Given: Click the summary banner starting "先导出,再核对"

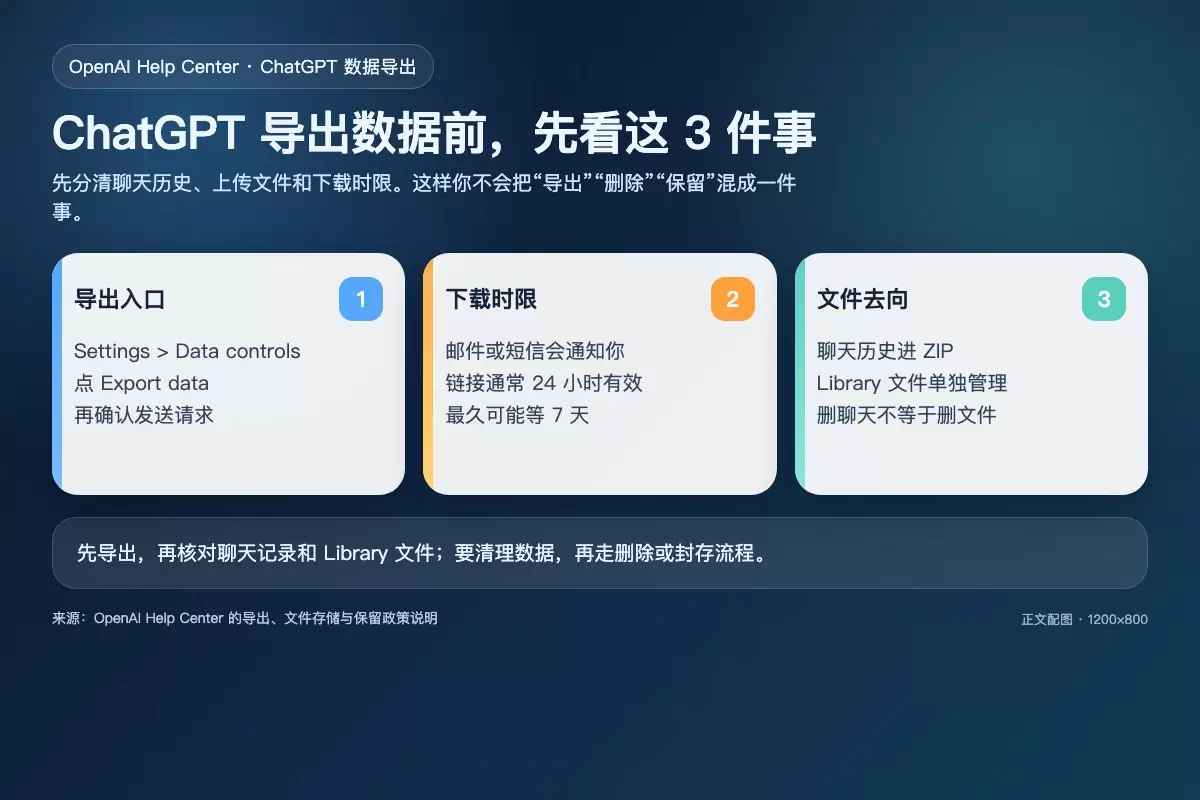Looking at the screenshot, I should point(600,553).
